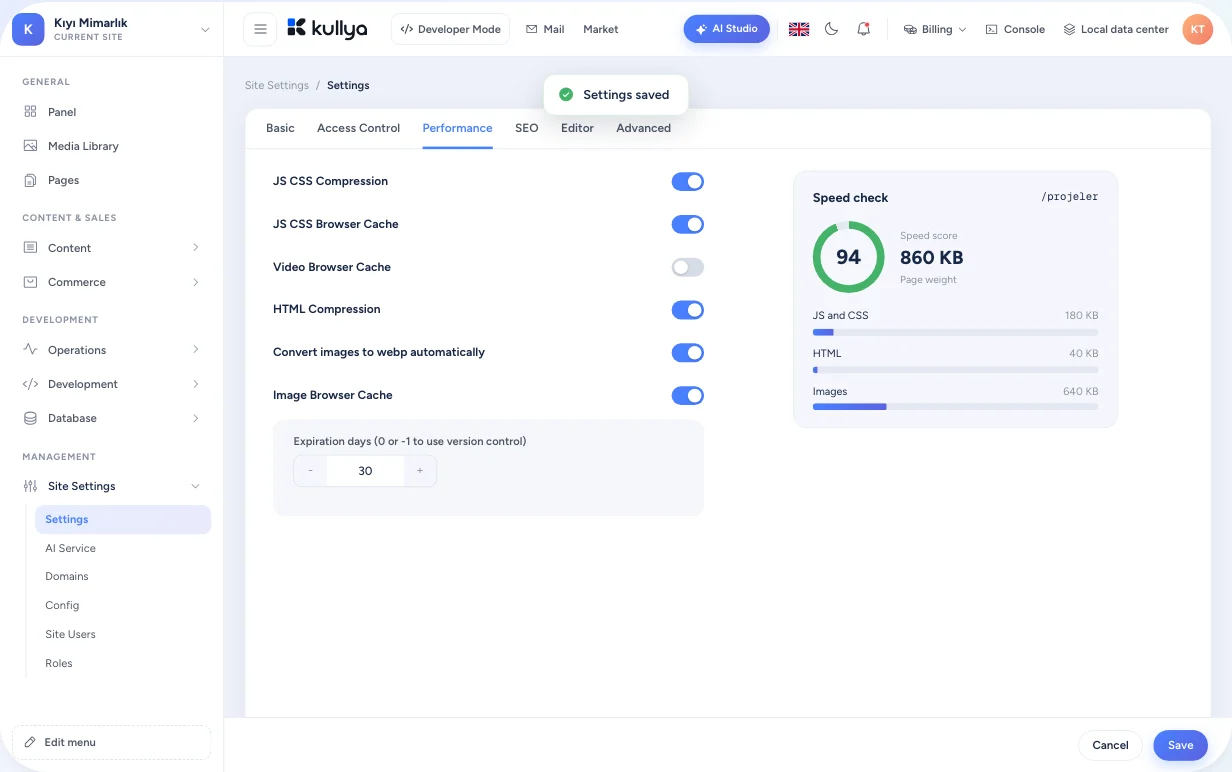
Task: Click the Commerce sidebar icon
Action: coord(30,282)
